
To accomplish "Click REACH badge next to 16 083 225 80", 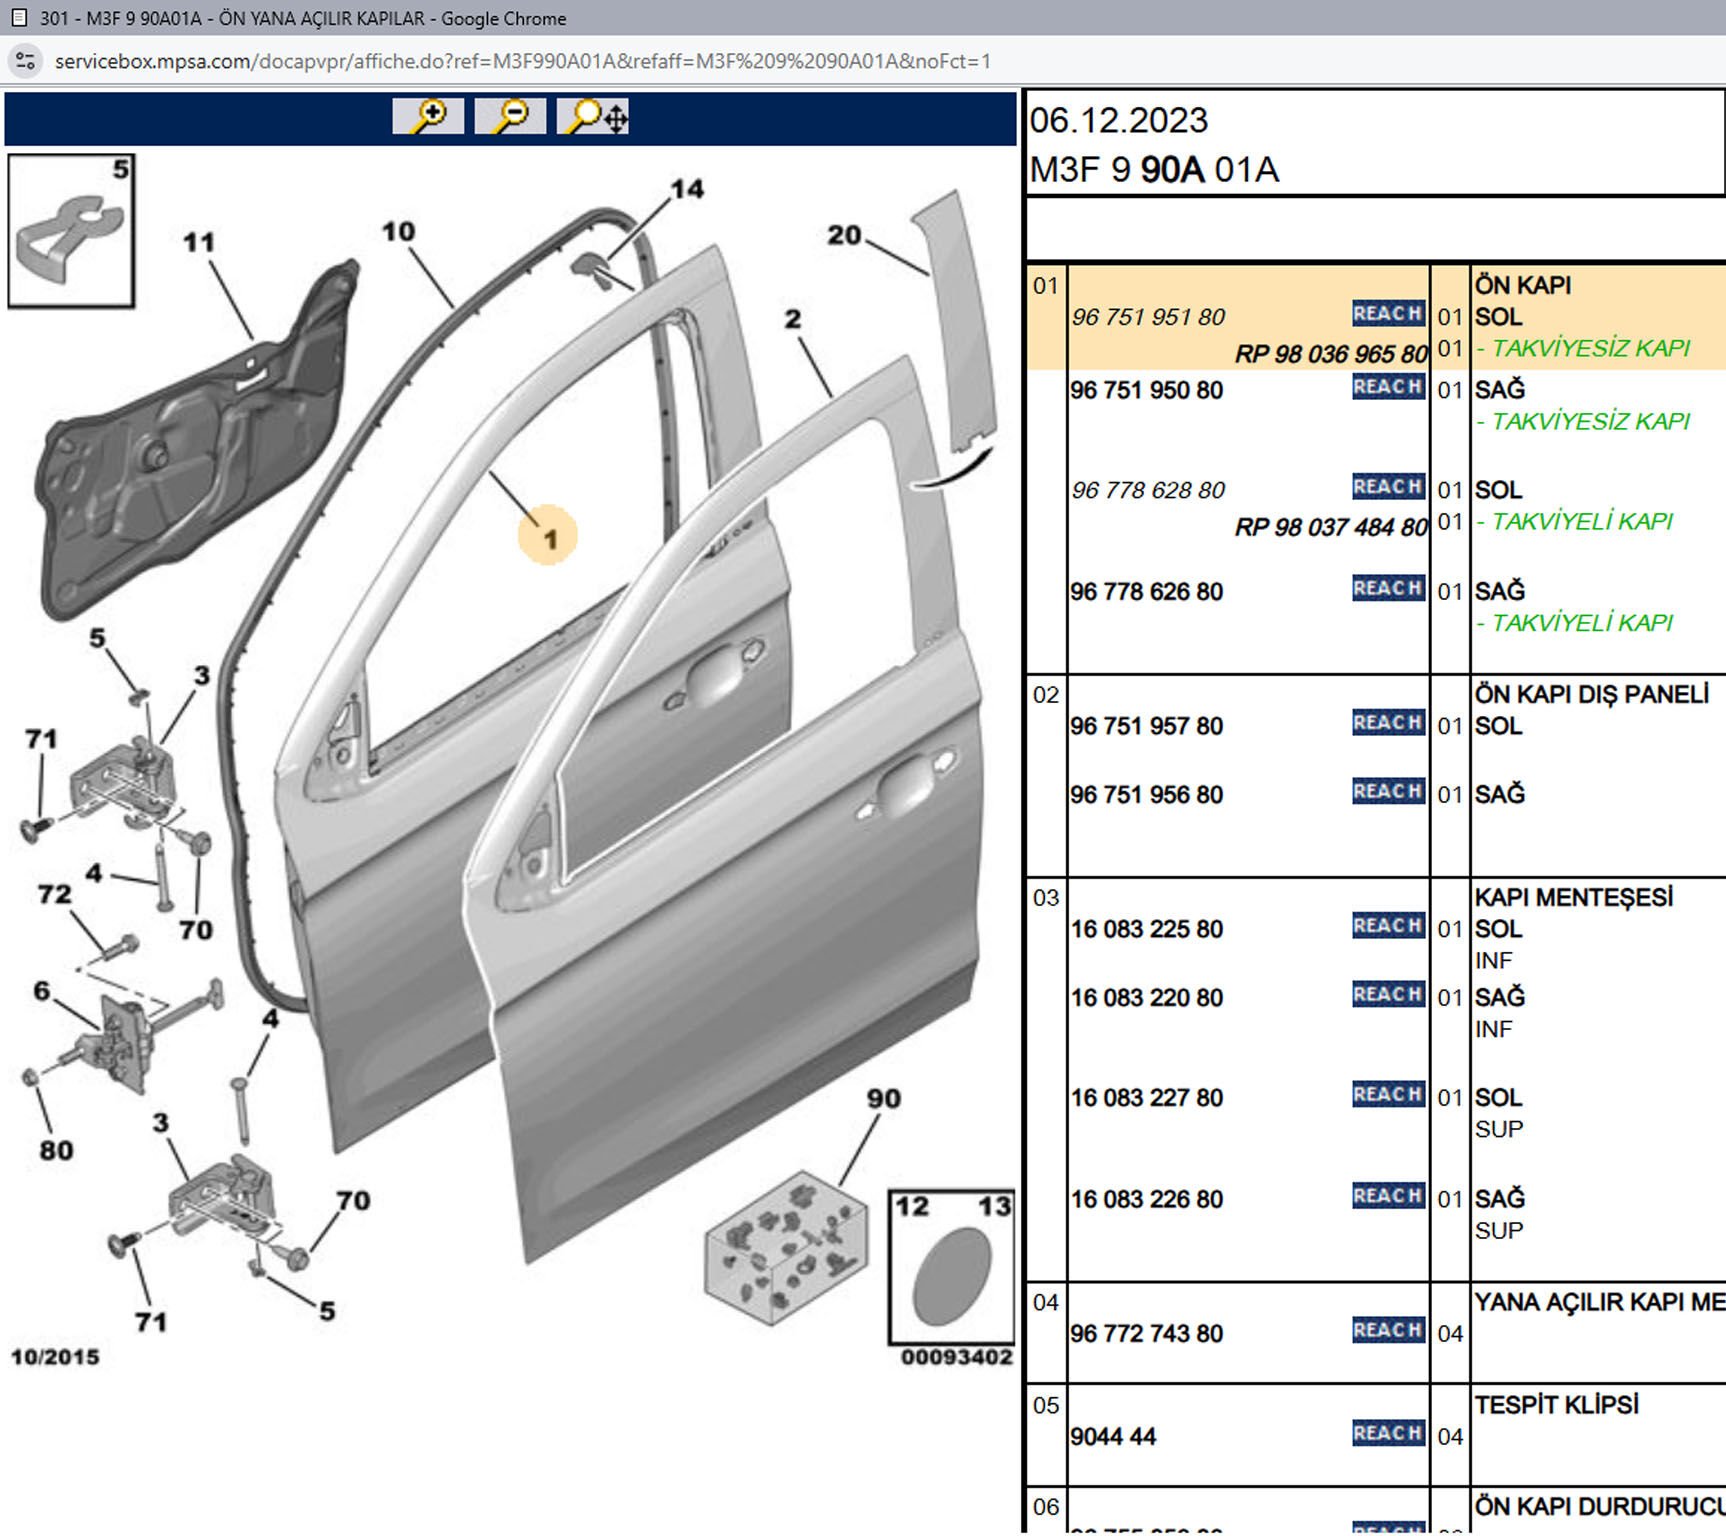I will pyautogui.click(x=1387, y=926).
